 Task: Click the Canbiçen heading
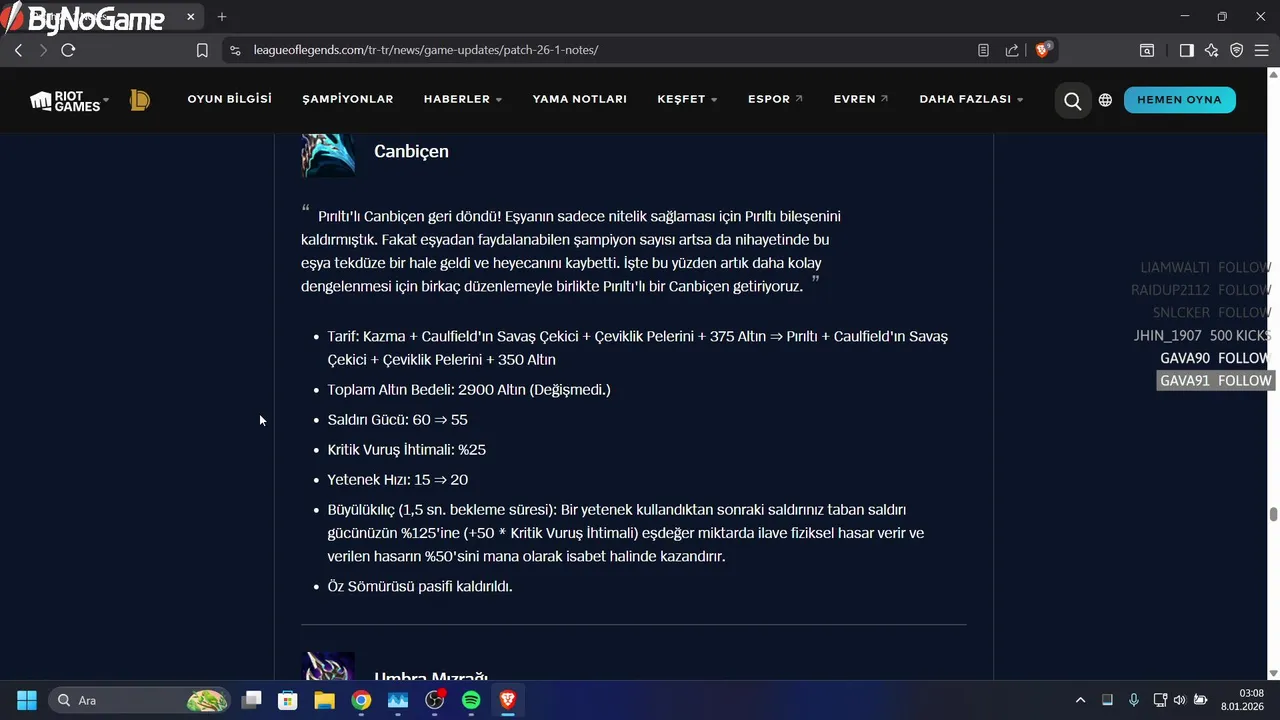click(x=411, y=151)
